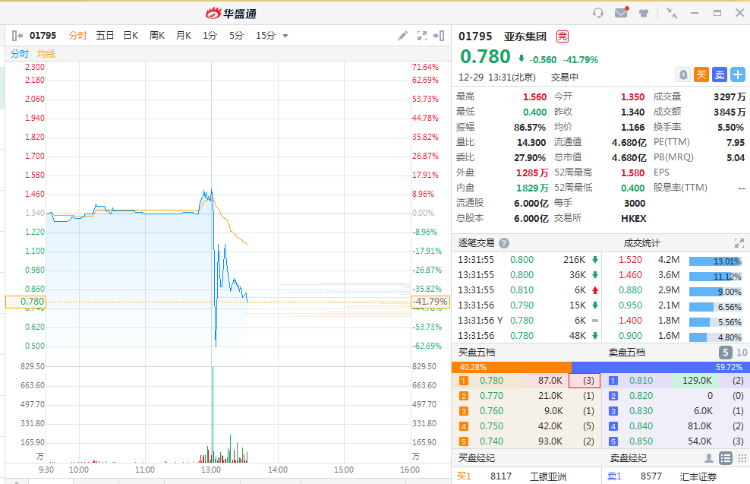Switch to 月K chart tab
This screenshot has width=750, height=484.
184,35
